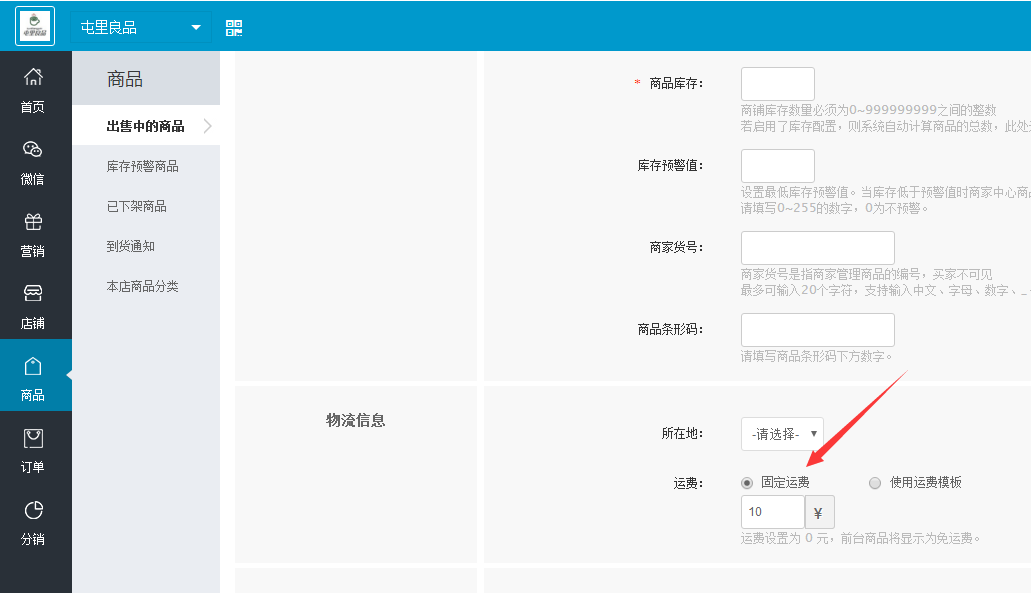
Task: Click the QR code icon
Action: [234, 28]
